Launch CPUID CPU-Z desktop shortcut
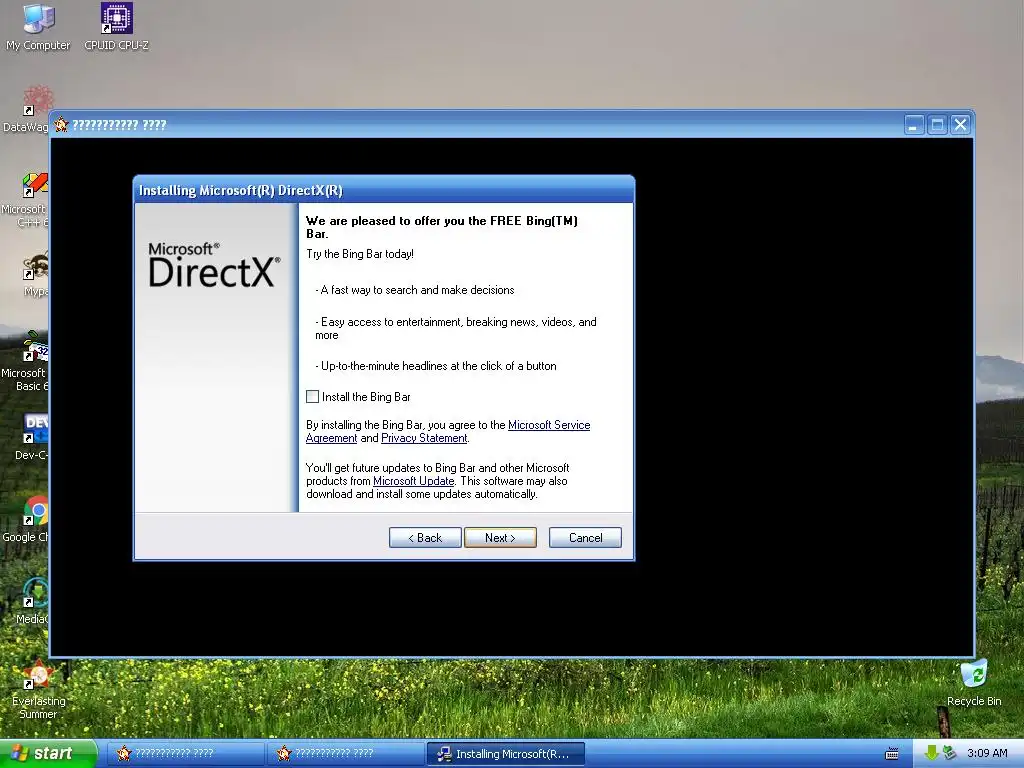This screenshot has height=768, width=1024. tap(116, 27)
